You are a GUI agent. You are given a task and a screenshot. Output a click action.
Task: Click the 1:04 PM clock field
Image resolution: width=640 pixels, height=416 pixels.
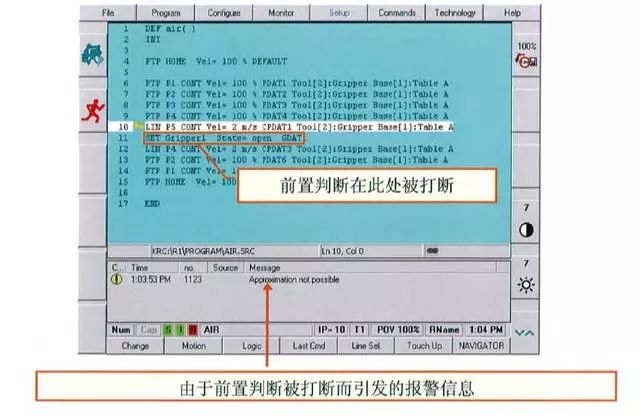tap(486, 329)
